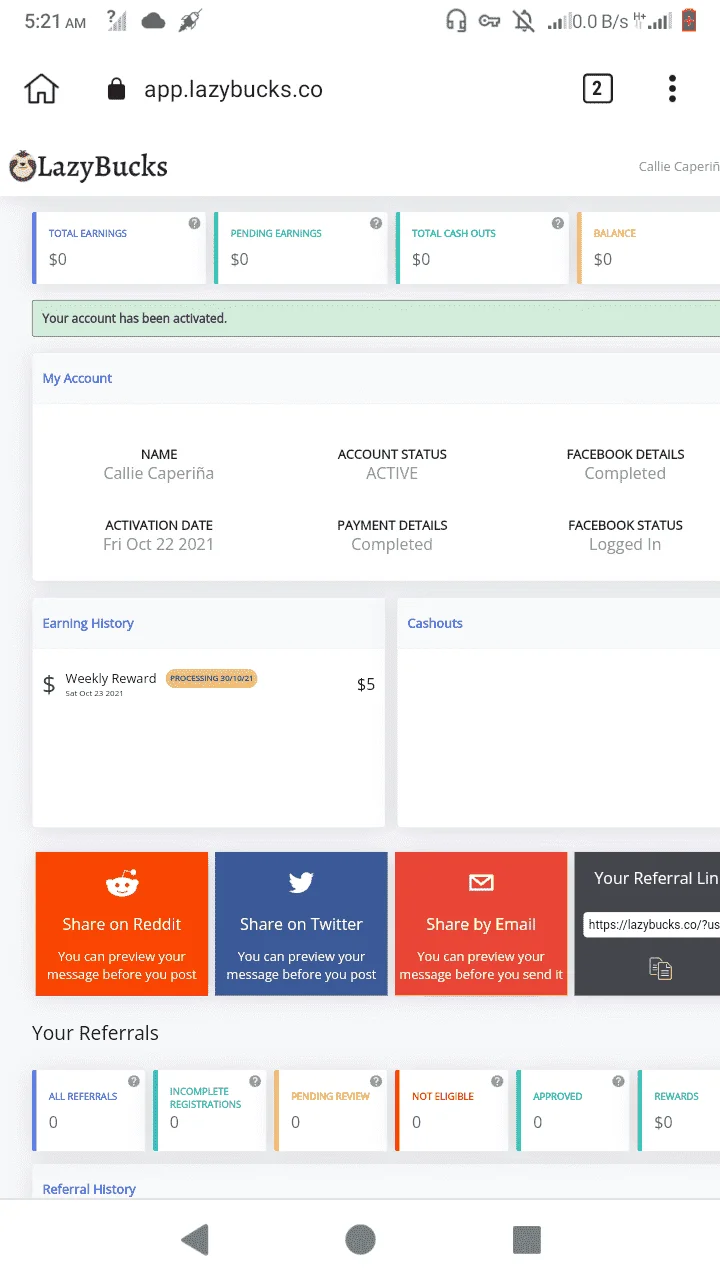Click the email envelope icon

point(481,882)
